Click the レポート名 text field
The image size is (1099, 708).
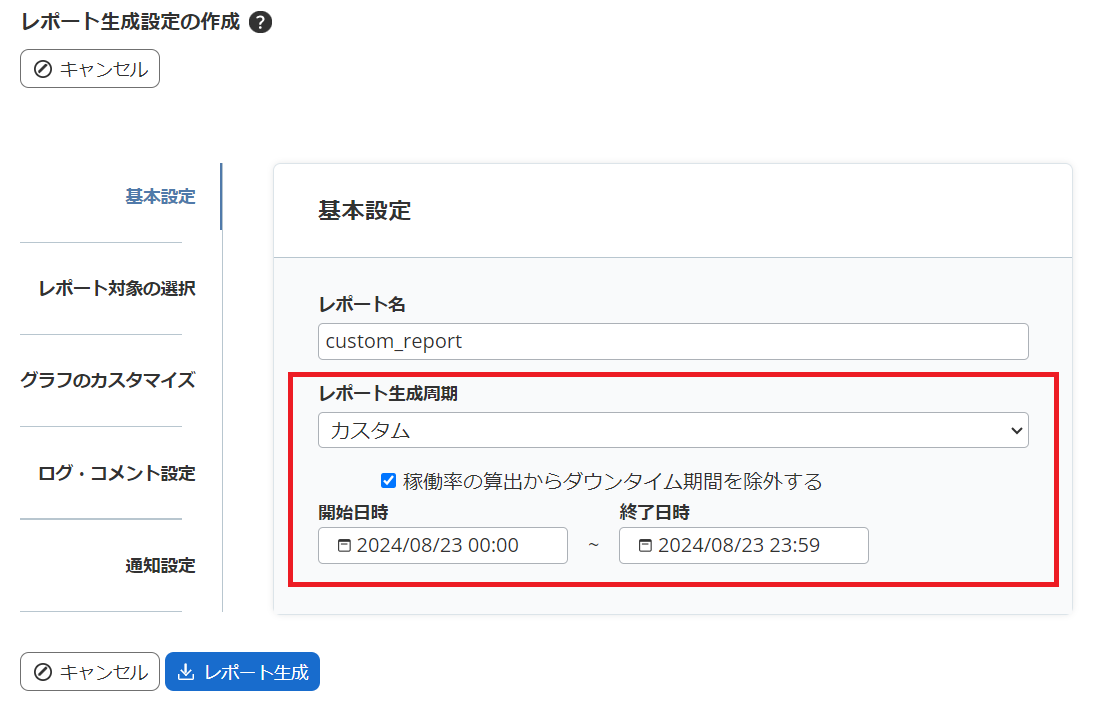673,341
